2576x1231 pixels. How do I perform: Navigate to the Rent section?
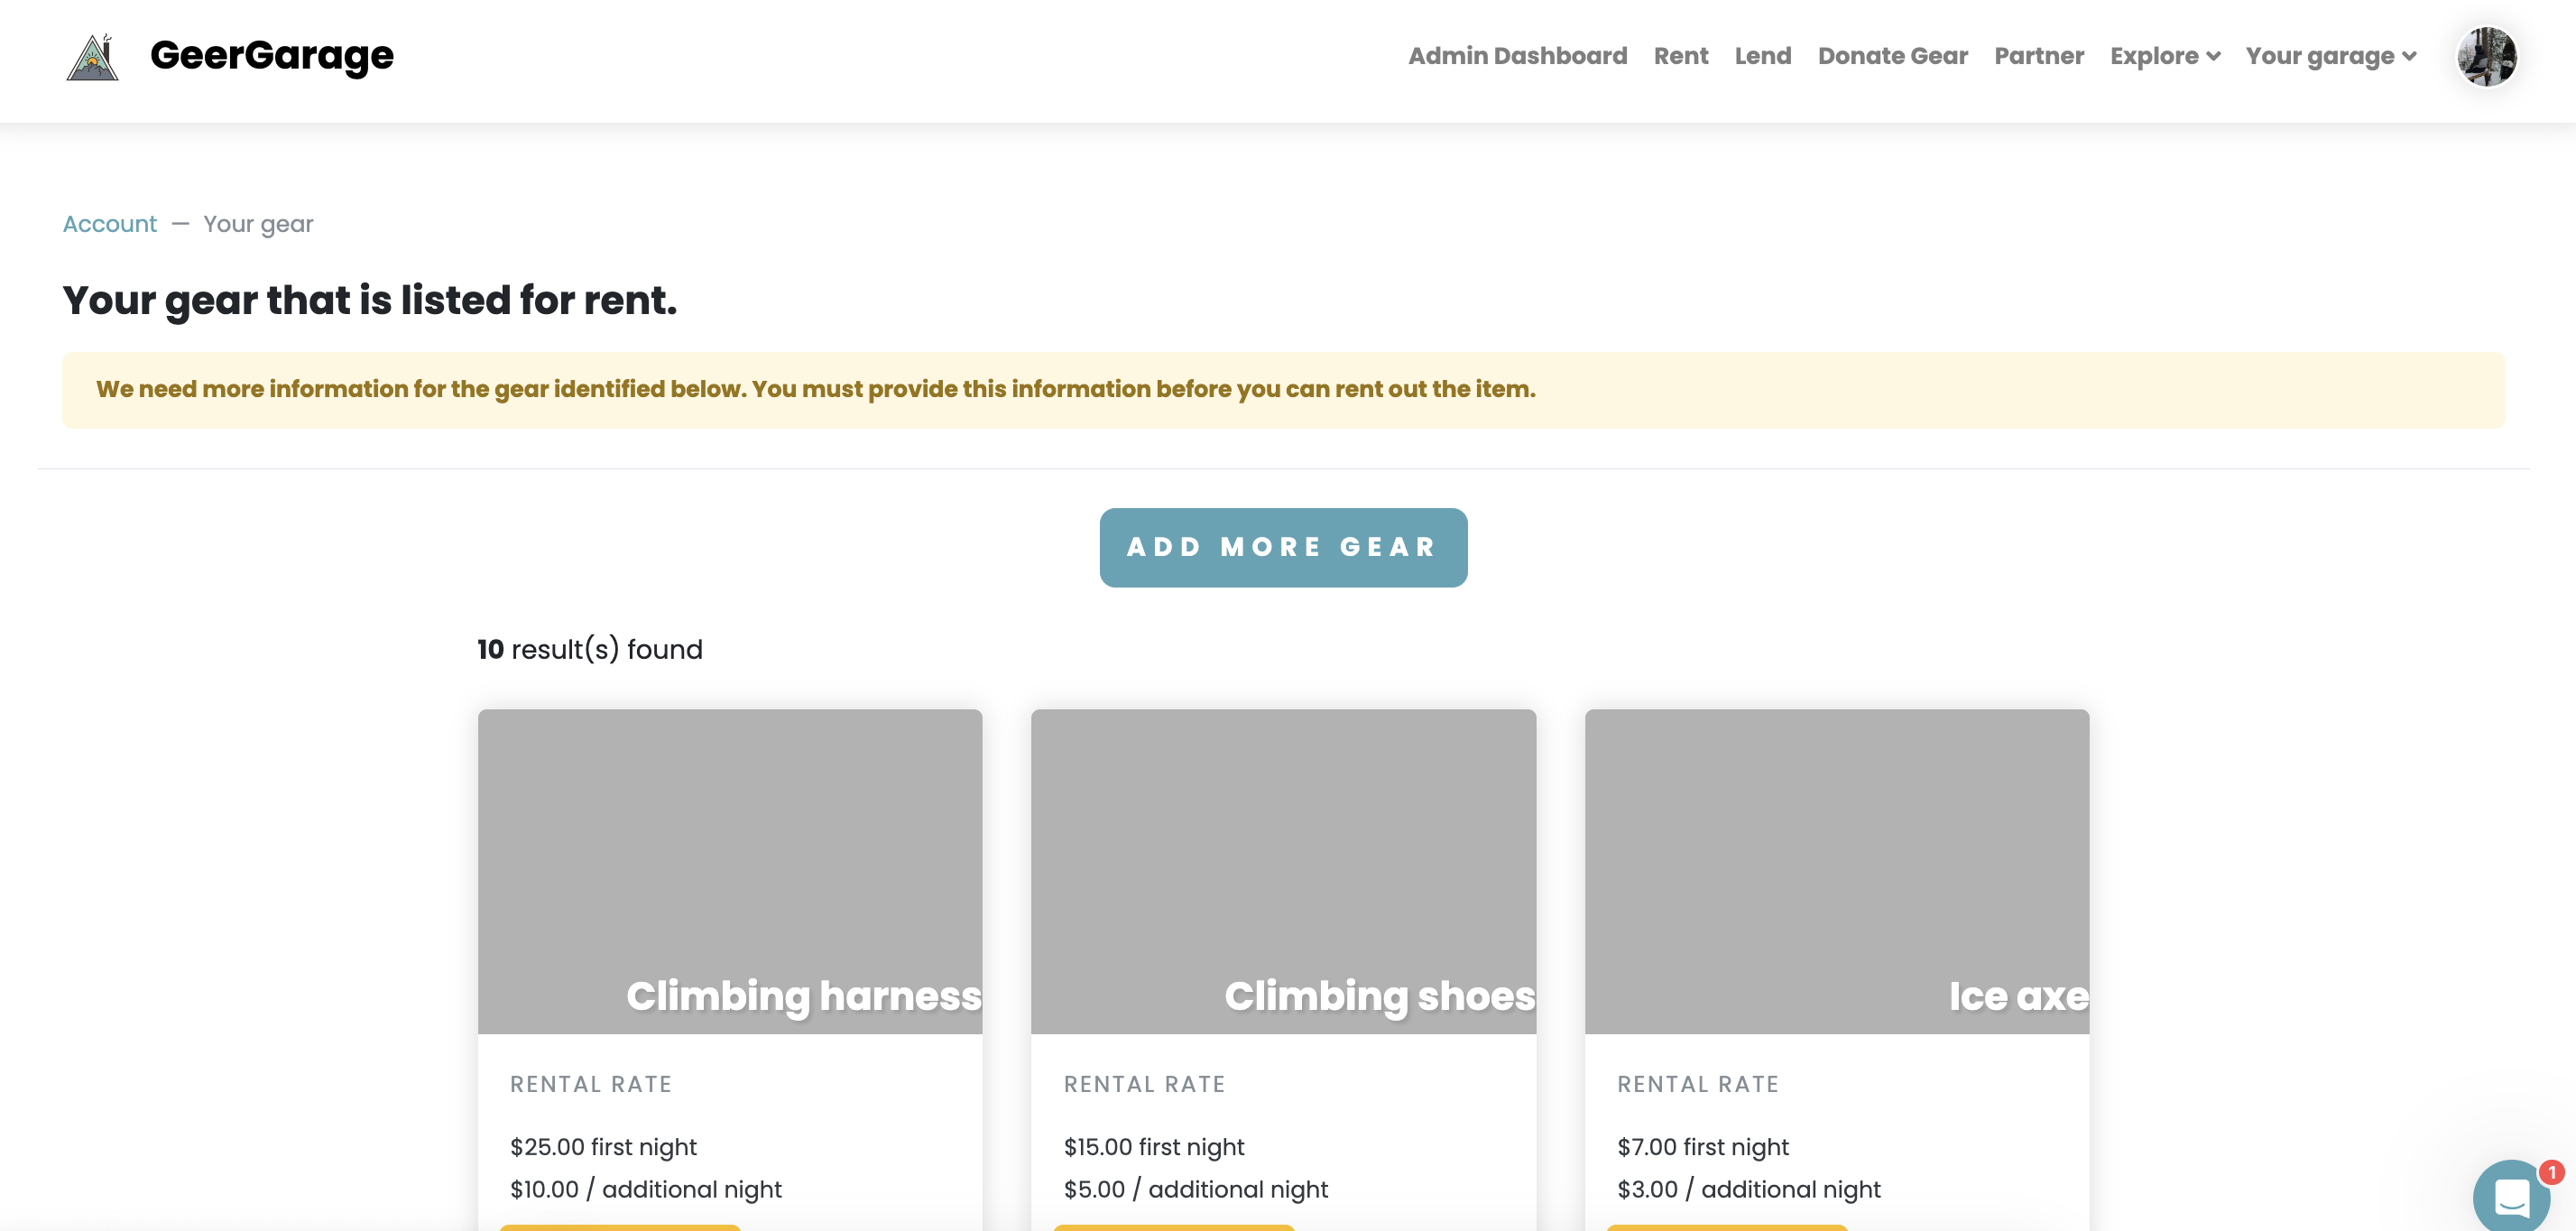[1681, 56]
